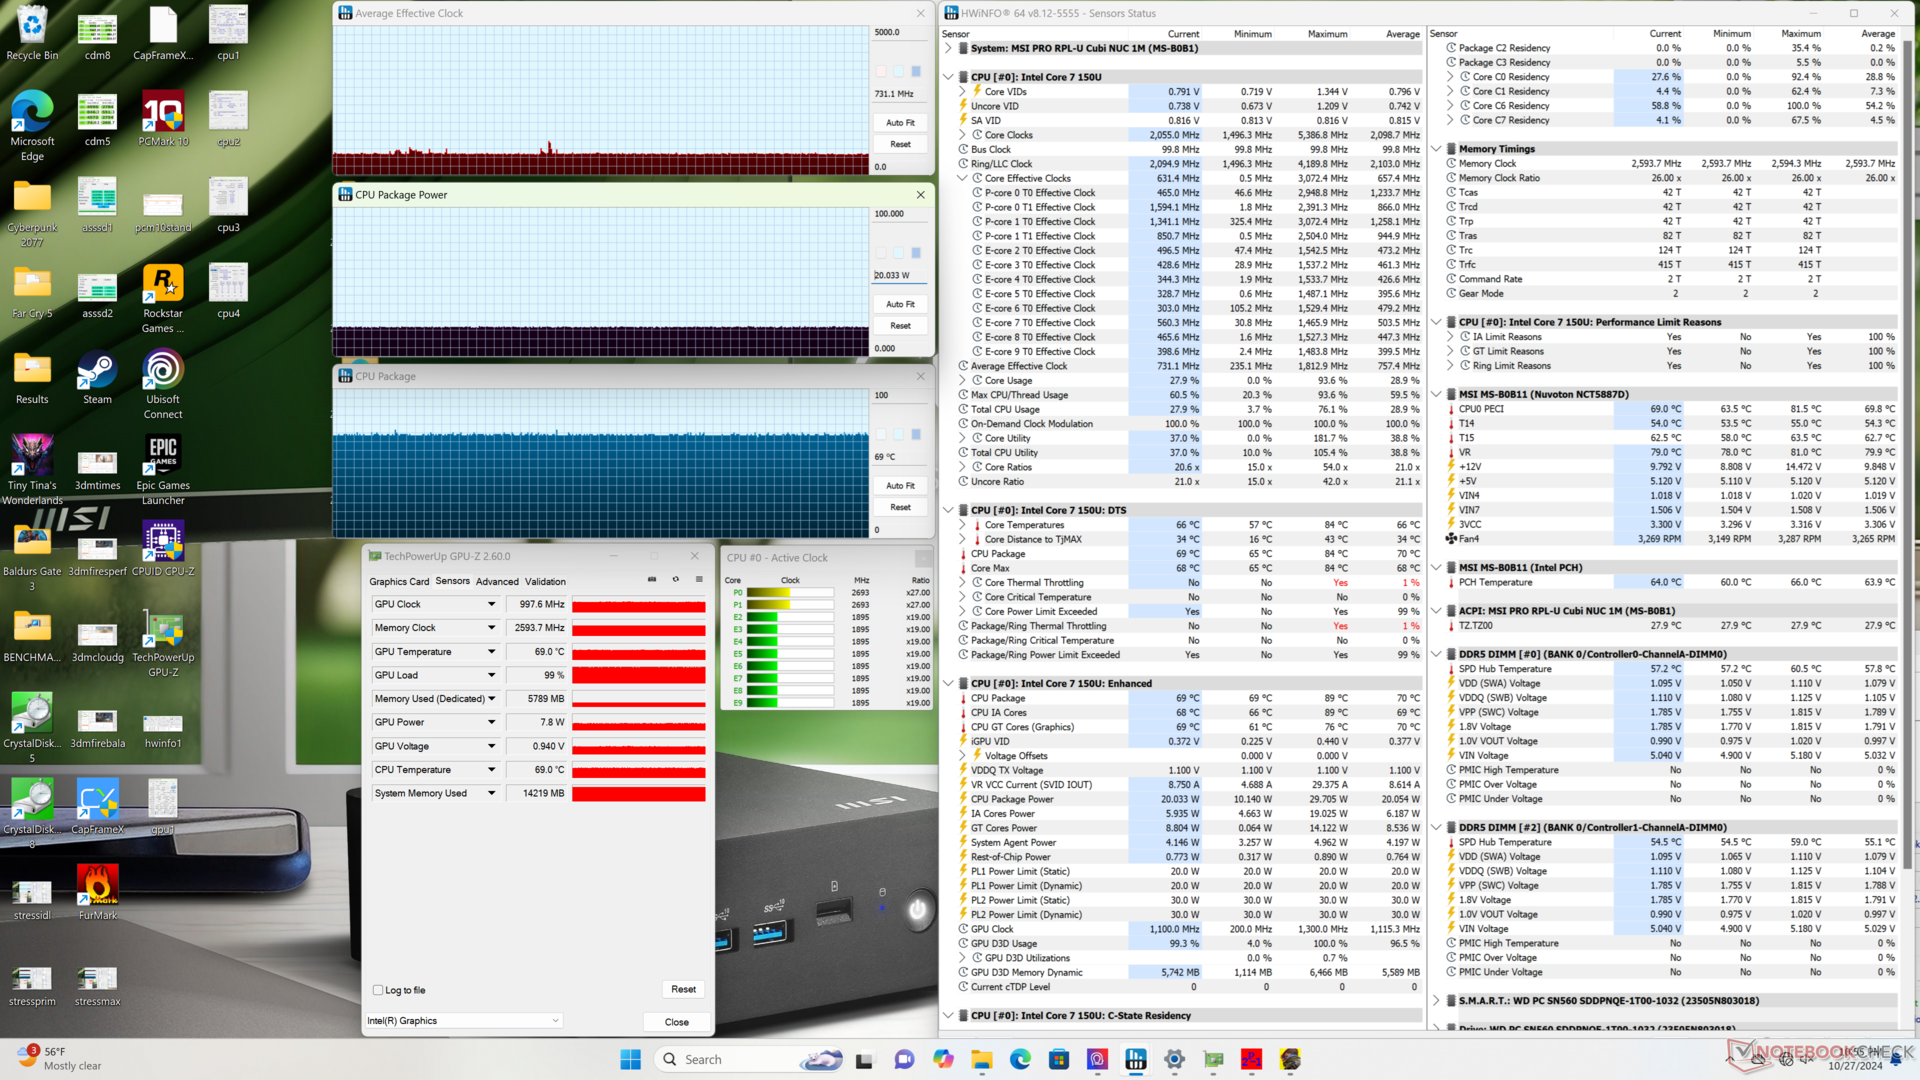
Task: Open the Steam desktop icon
Action: pyautogui.click(x=97, y=378)
